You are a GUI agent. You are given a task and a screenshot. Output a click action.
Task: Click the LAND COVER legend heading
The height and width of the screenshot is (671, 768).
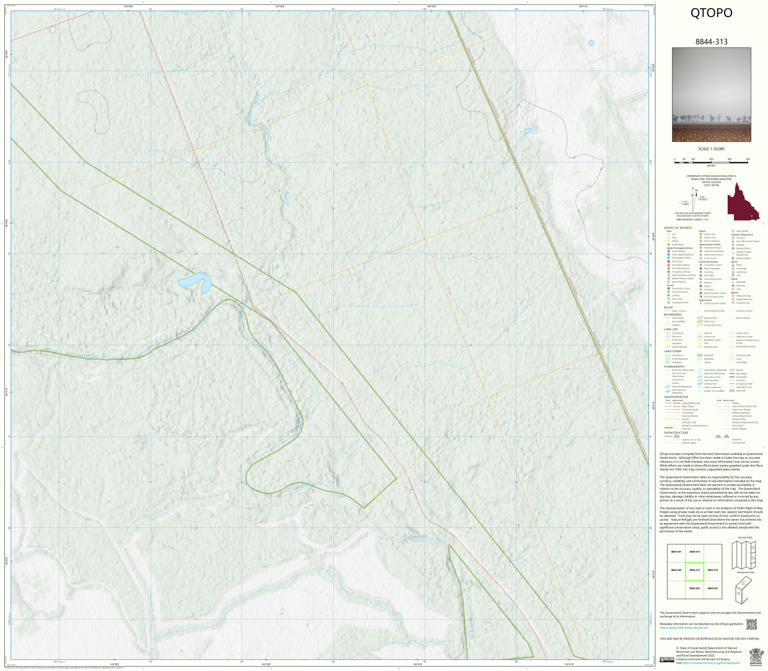[672, 351]
